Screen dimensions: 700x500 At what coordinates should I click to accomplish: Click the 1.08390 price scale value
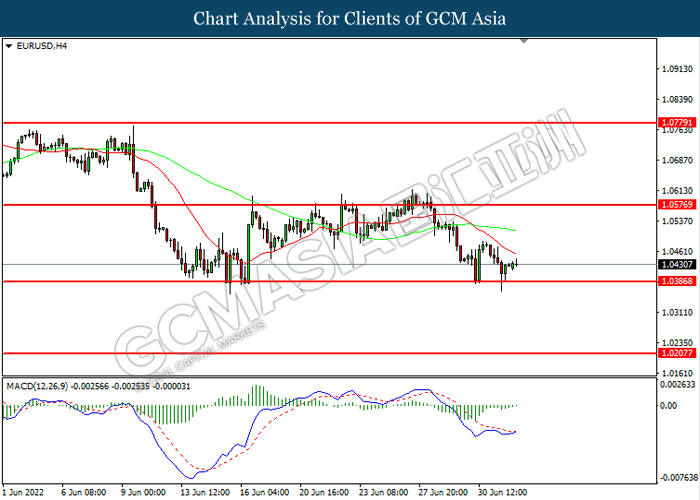tap(677, 99)
